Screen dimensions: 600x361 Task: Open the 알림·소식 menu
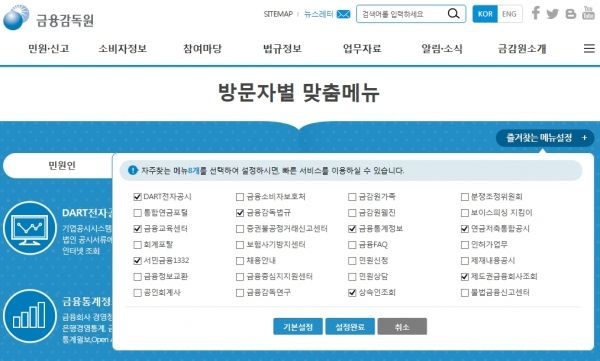coord(442,49)
